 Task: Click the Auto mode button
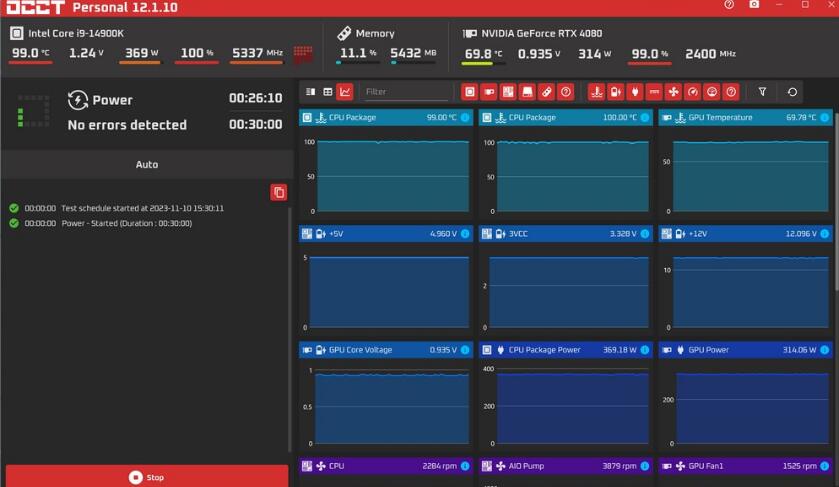[147, 164]
